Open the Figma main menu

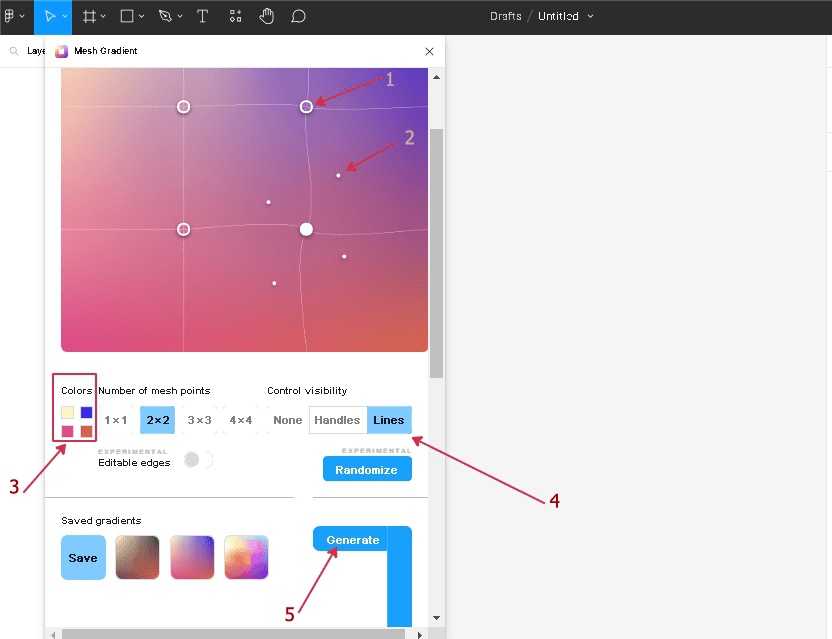13,16
